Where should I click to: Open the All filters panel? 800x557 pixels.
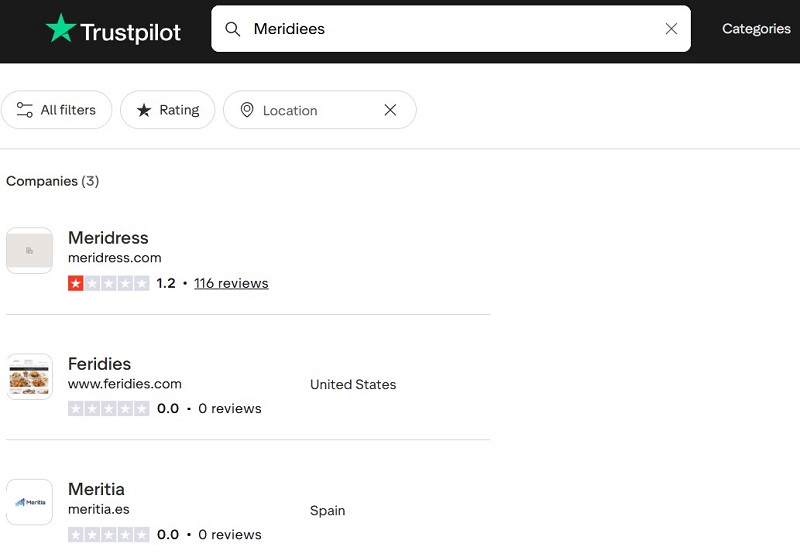point(57,110)
